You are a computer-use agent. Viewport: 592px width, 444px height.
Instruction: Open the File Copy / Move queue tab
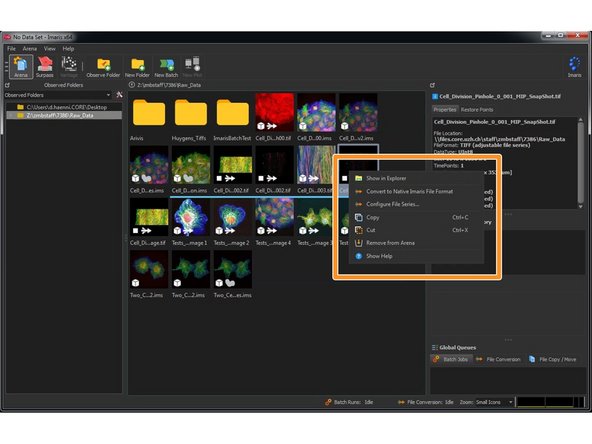click(x=553, y=359)
